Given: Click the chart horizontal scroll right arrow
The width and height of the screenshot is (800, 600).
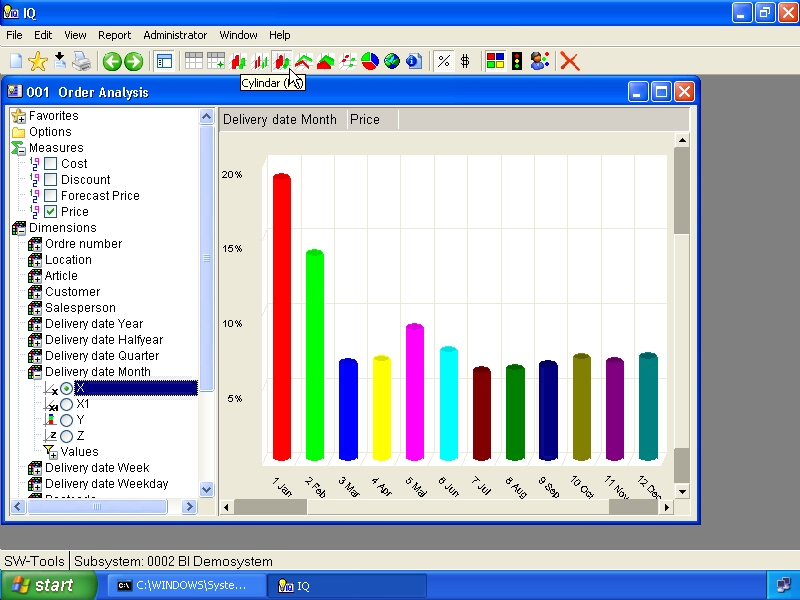Looking at the screenshot, I should 666,507.
